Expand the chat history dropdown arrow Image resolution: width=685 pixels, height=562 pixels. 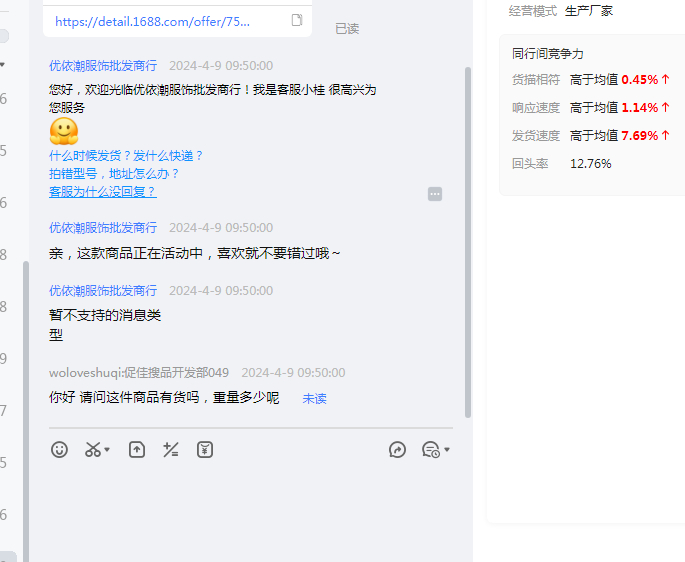pyautogui.click(x=447, y=450)
